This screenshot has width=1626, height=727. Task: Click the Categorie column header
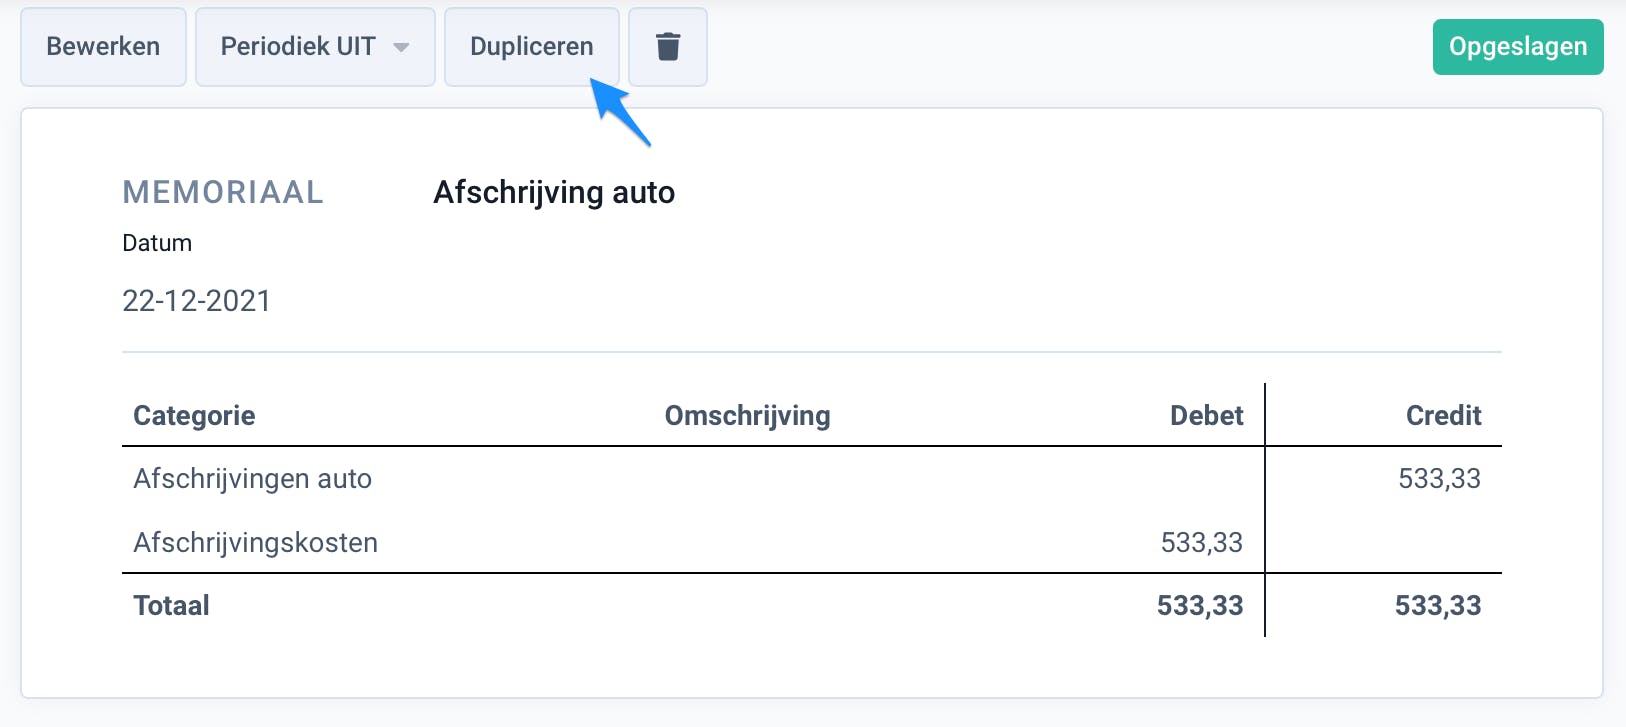(193, 415)
